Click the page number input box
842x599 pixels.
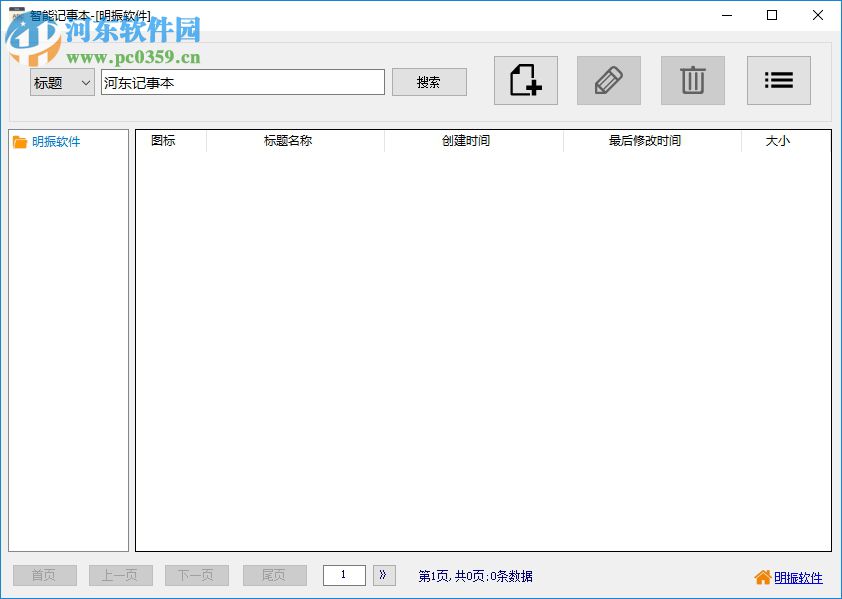pyautogui.click(x=344, y=575)
